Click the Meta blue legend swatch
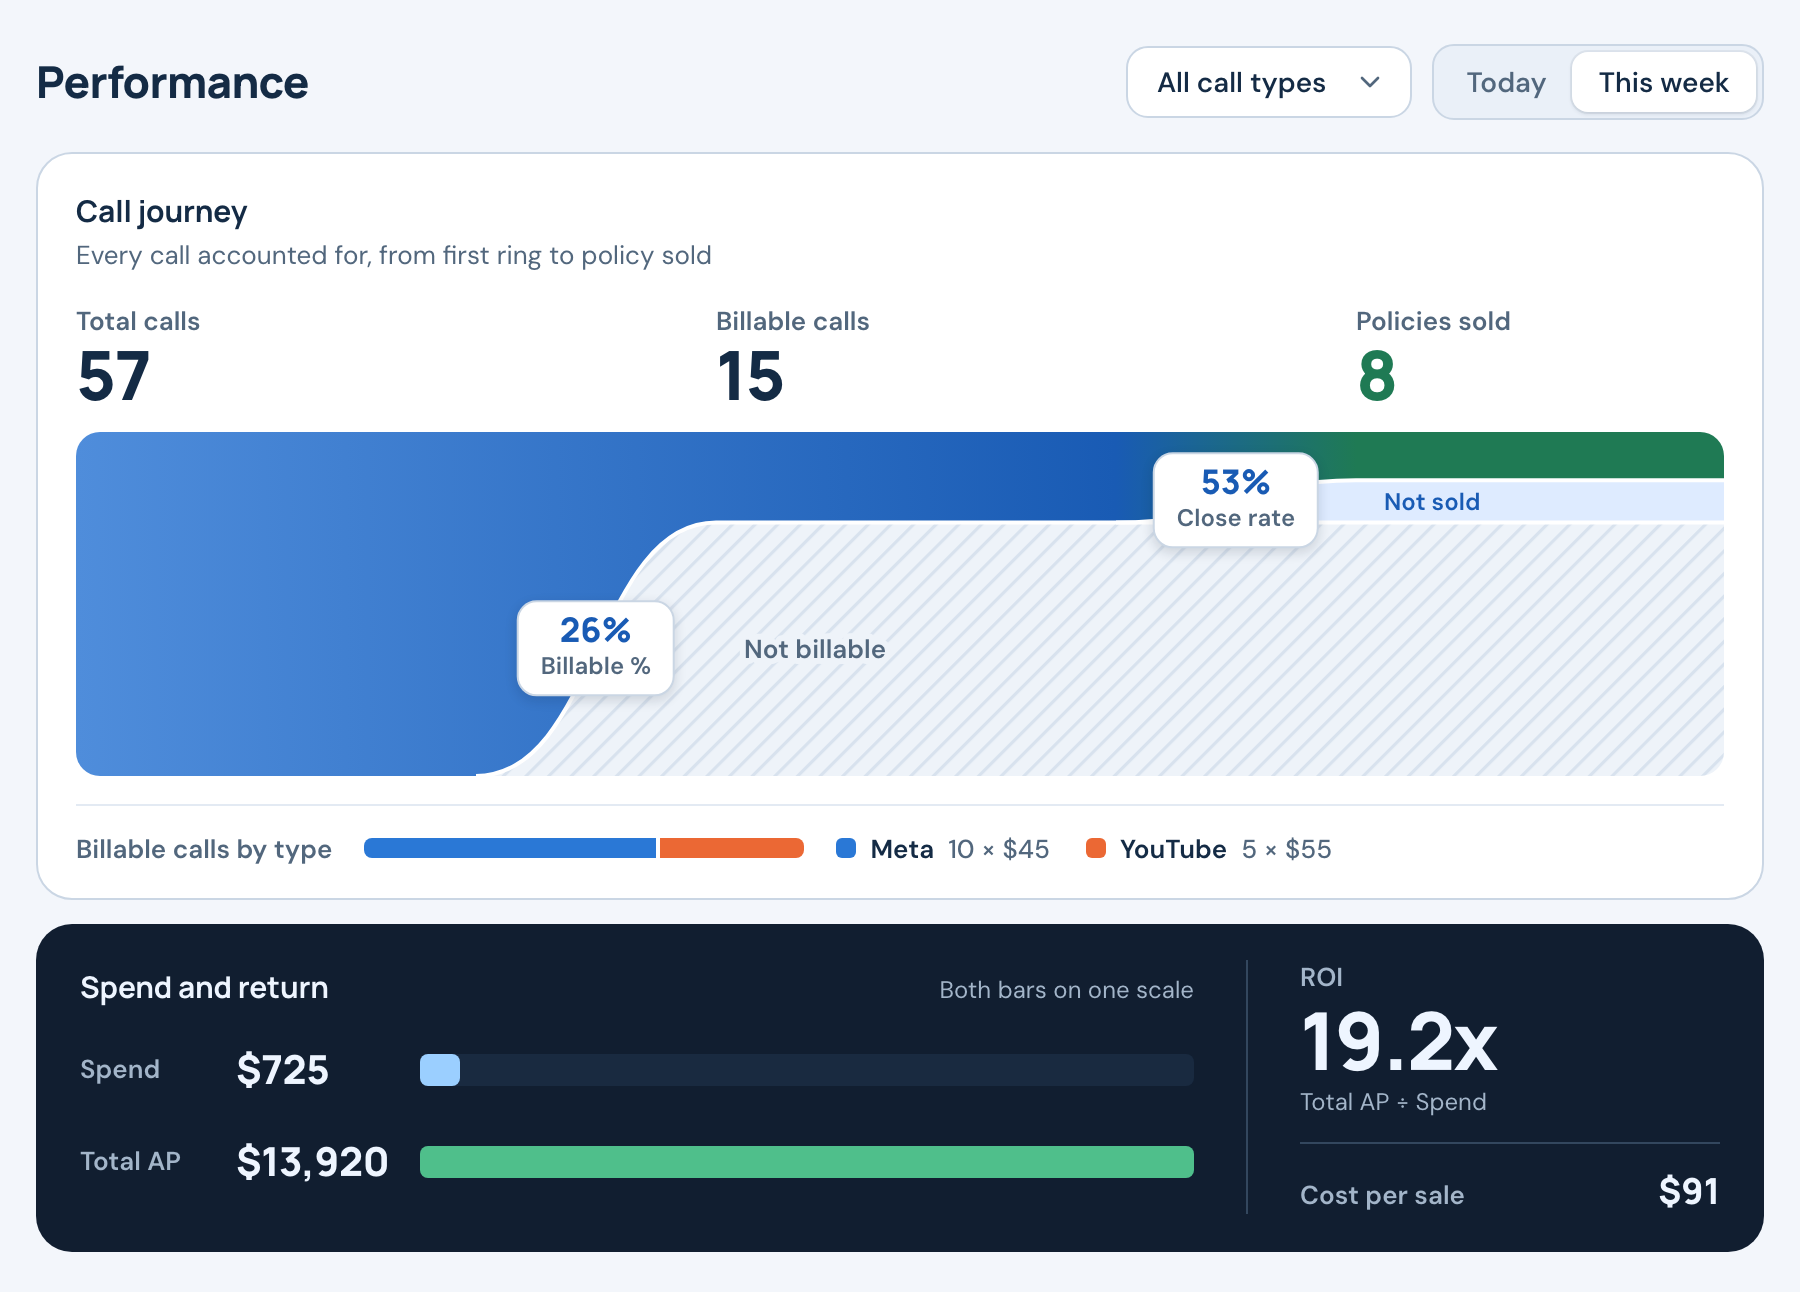Screen dimensions: 1800x1292 846,848
